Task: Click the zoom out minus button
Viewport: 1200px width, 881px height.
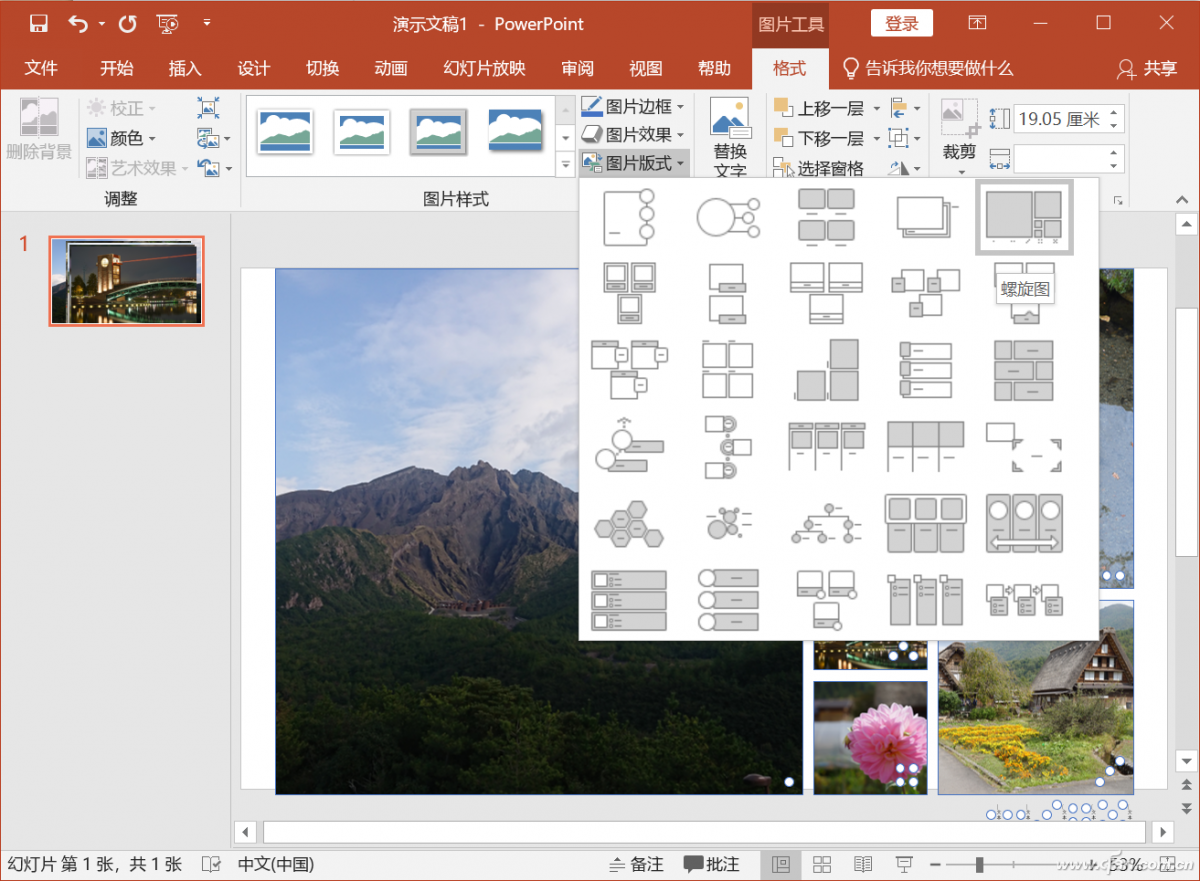Action: (x=936, y=864)
